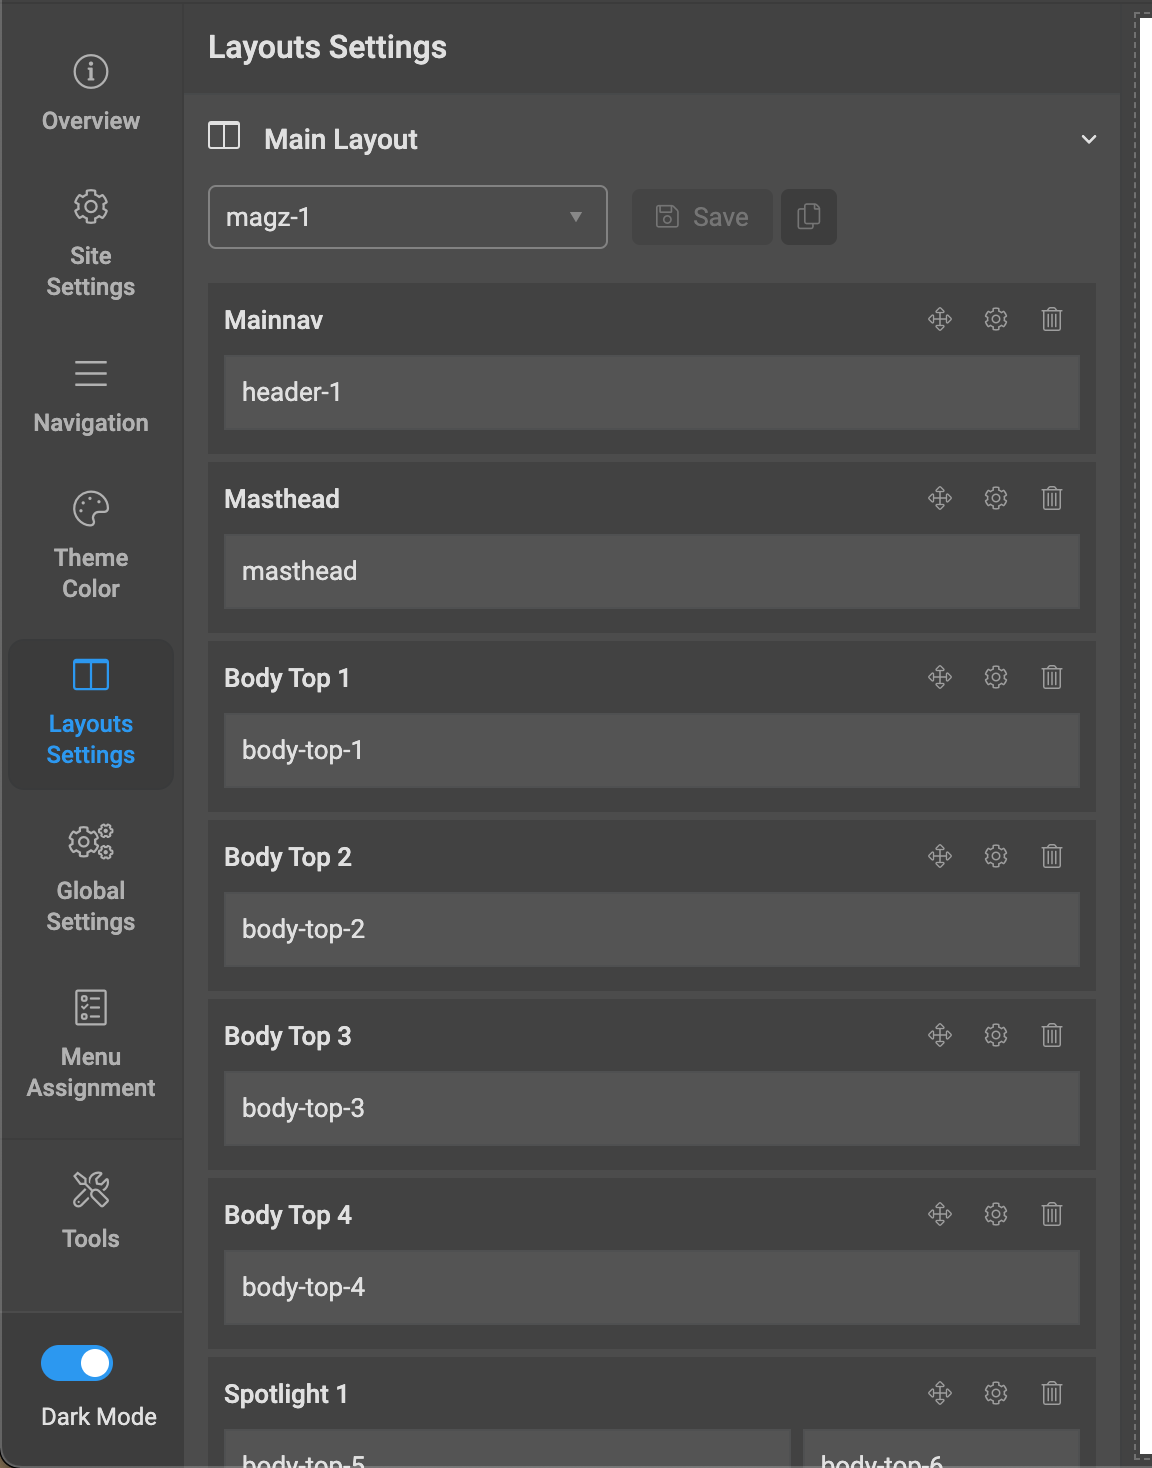Delete the Body Top 4 section
The image size is (1152, 1468).
[1052, 1215]
